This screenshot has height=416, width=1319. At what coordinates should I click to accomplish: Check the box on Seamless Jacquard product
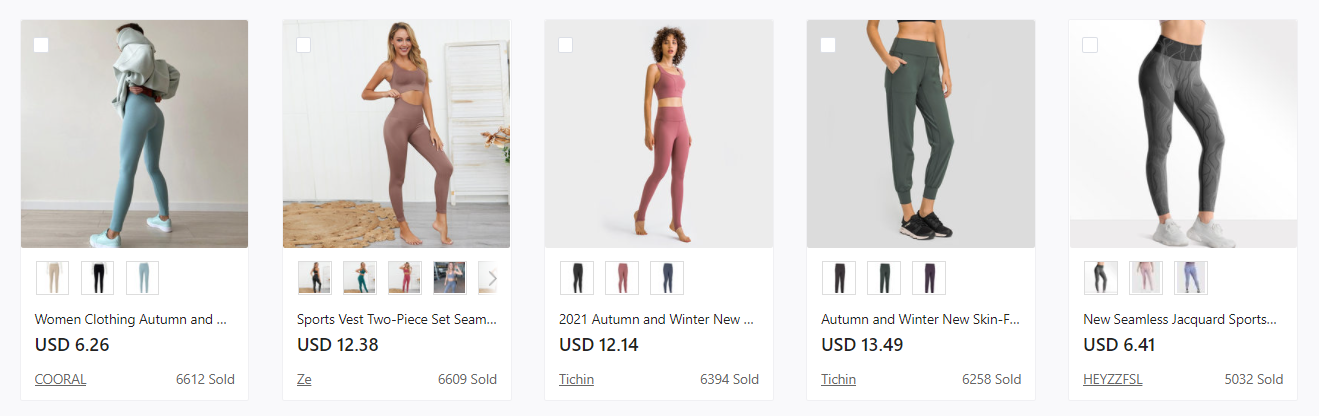1089,45
